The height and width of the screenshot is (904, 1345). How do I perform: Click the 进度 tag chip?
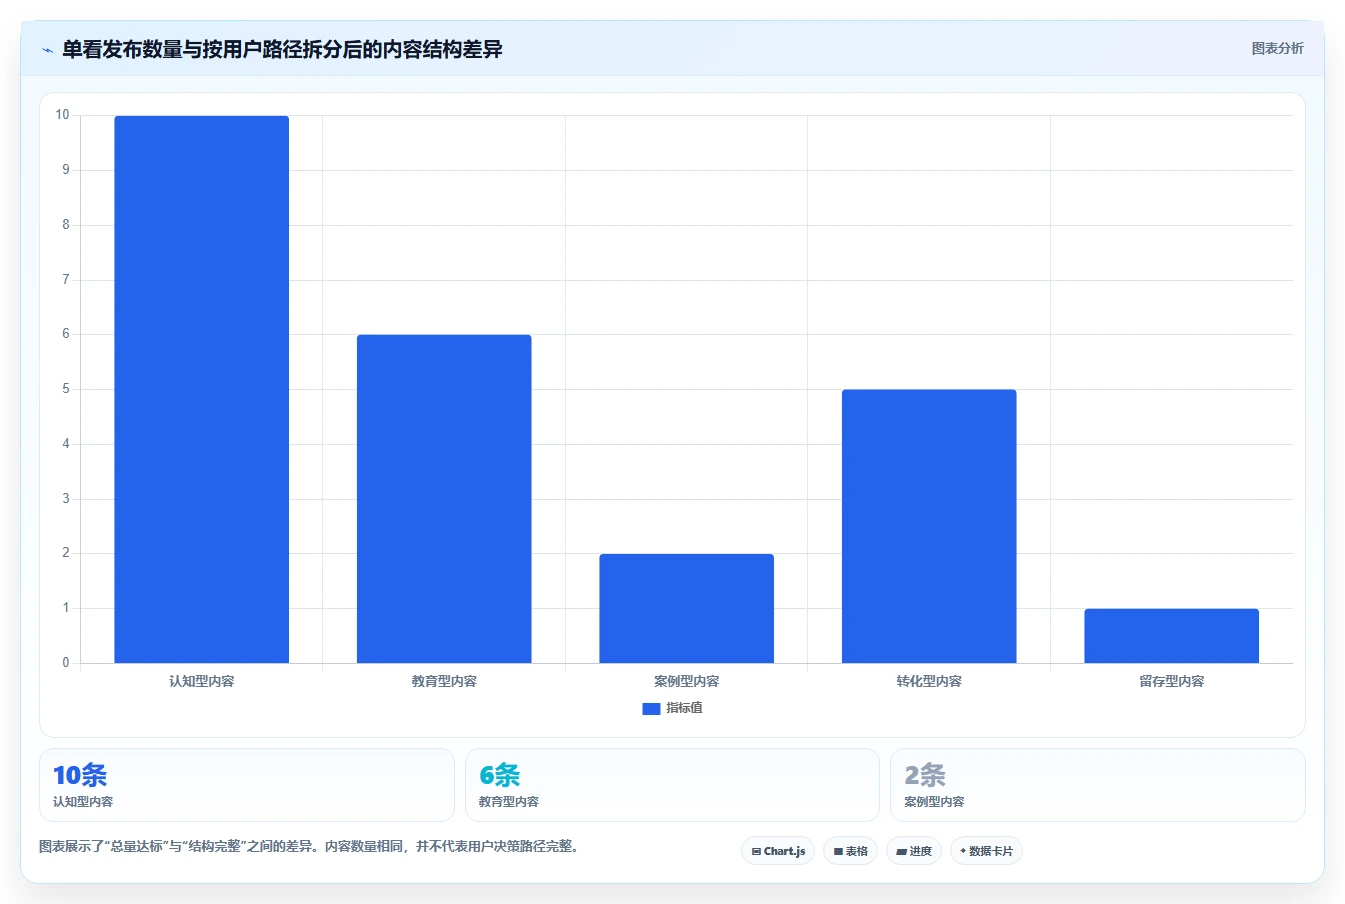coord(914,851)
